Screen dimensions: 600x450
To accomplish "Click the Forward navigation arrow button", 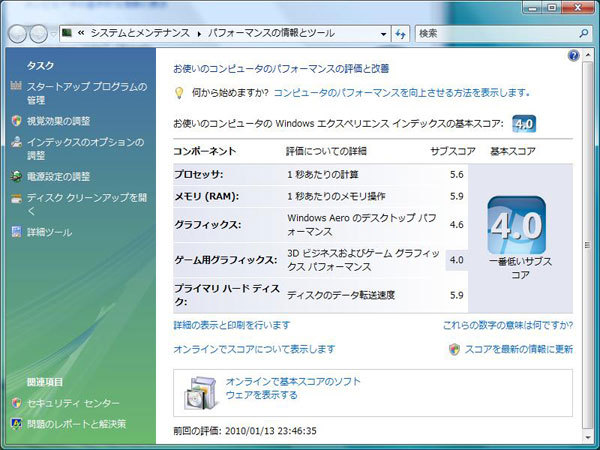I will click(38, 34).
